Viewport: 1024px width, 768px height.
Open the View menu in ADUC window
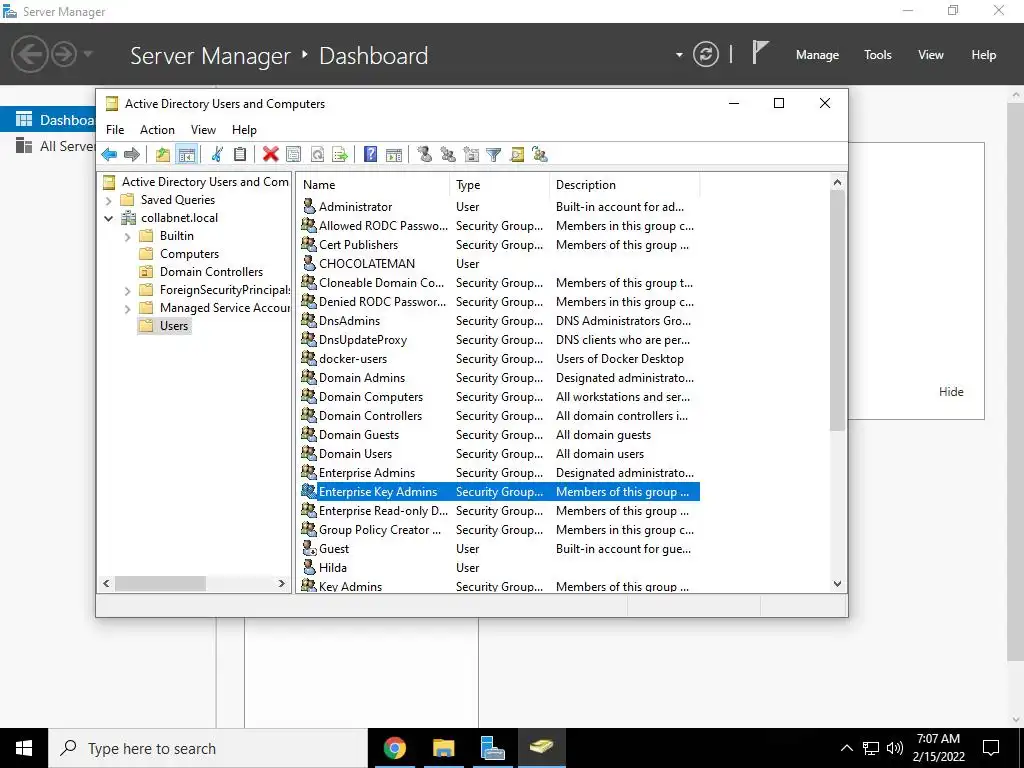pos(203,130)
